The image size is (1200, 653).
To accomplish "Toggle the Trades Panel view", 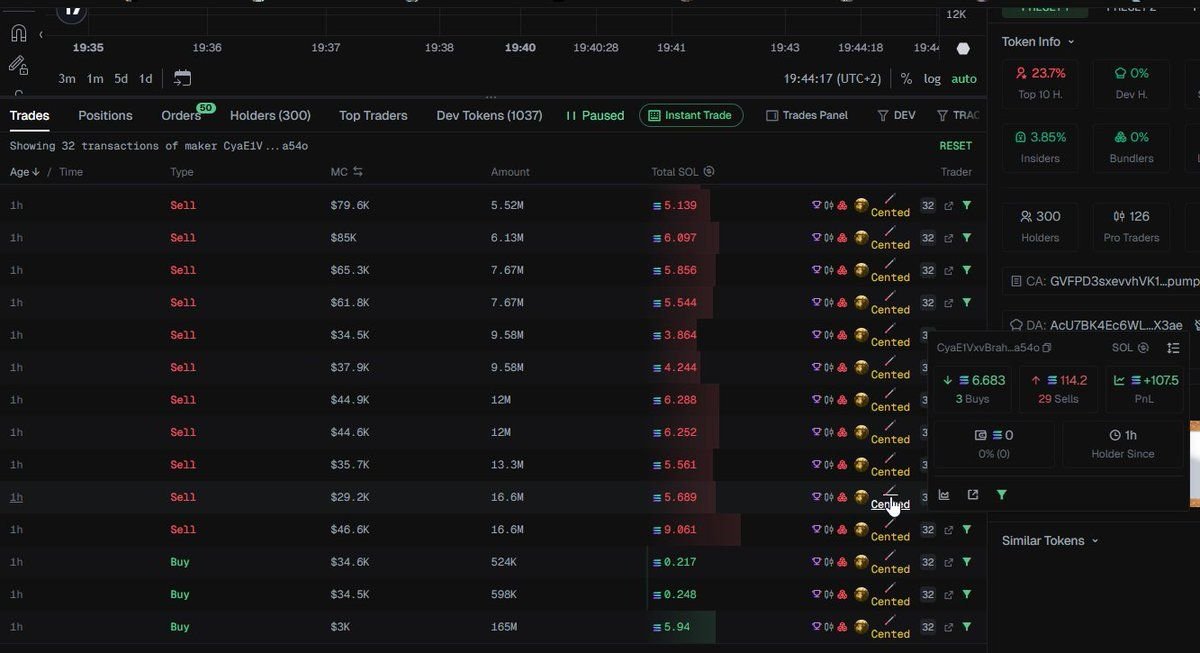I will [807, 115].
